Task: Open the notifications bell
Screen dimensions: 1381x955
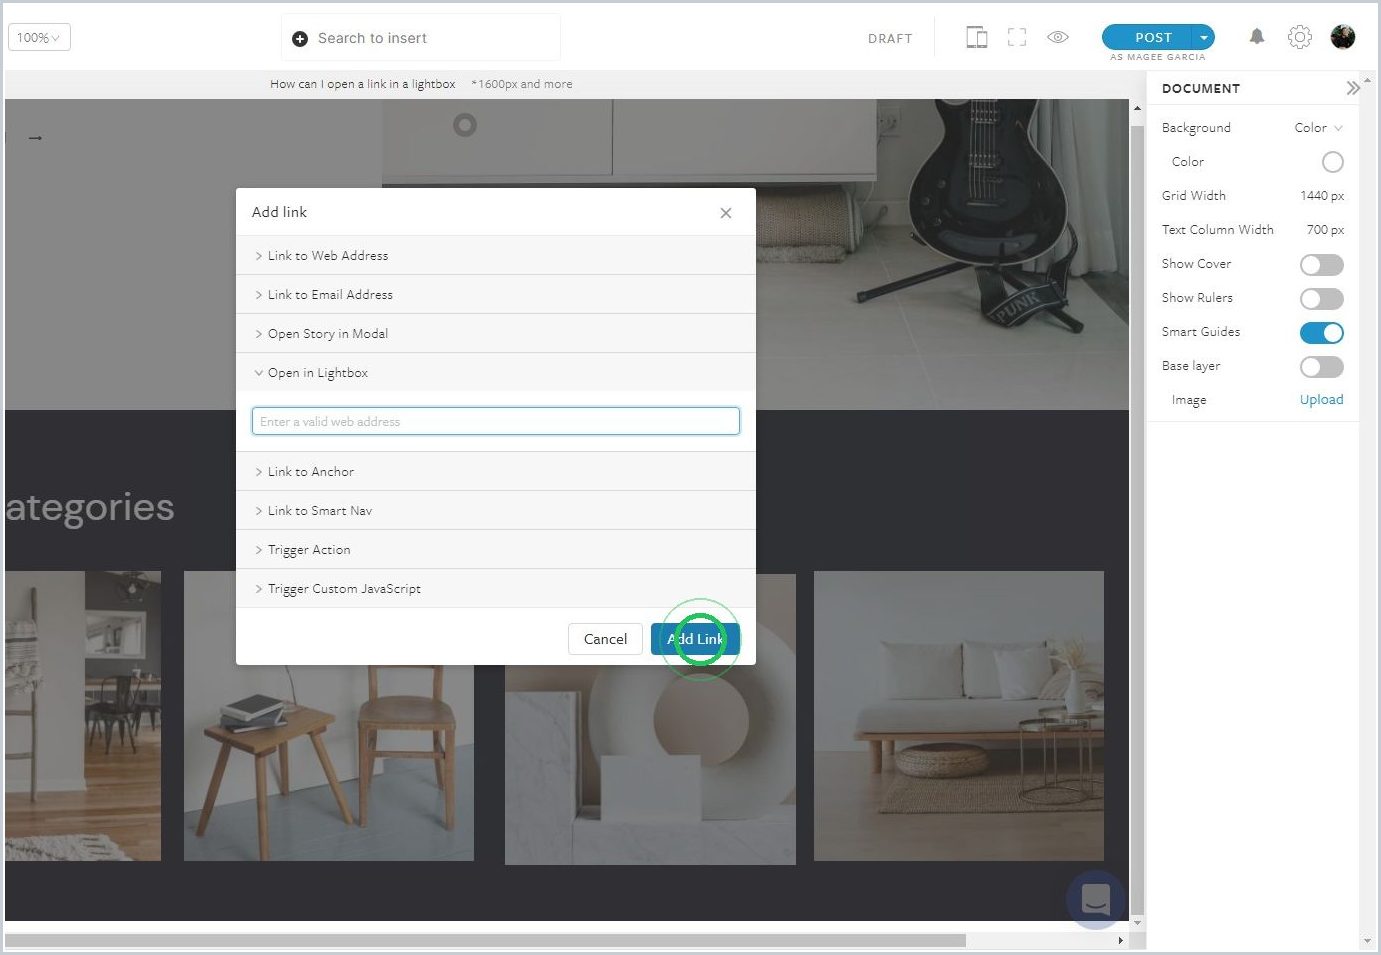Action: tap(1257, 37)
